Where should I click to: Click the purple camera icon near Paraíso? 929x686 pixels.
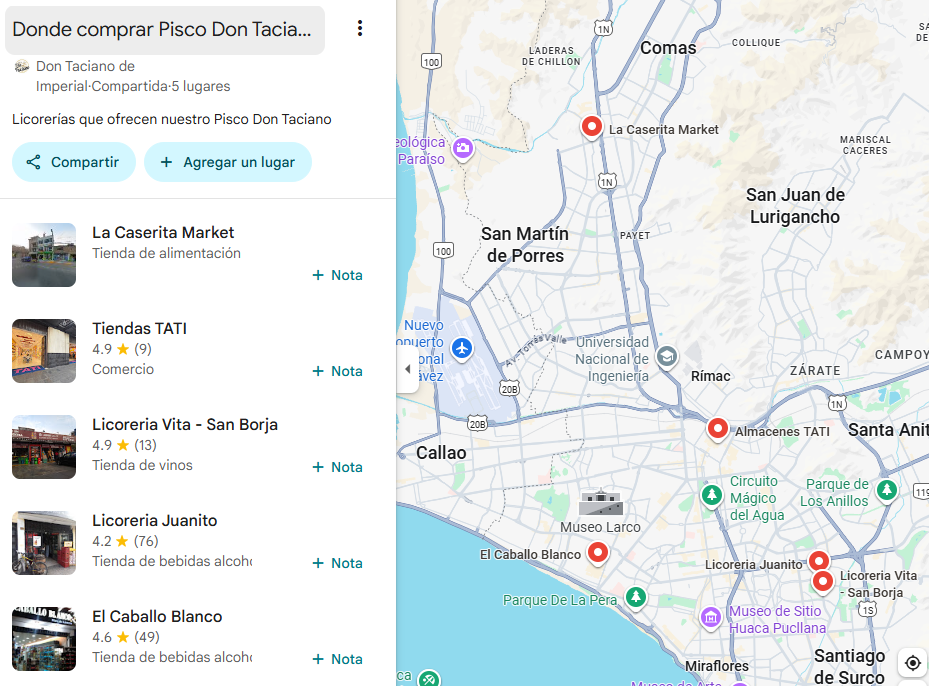(x=463, y=148)
